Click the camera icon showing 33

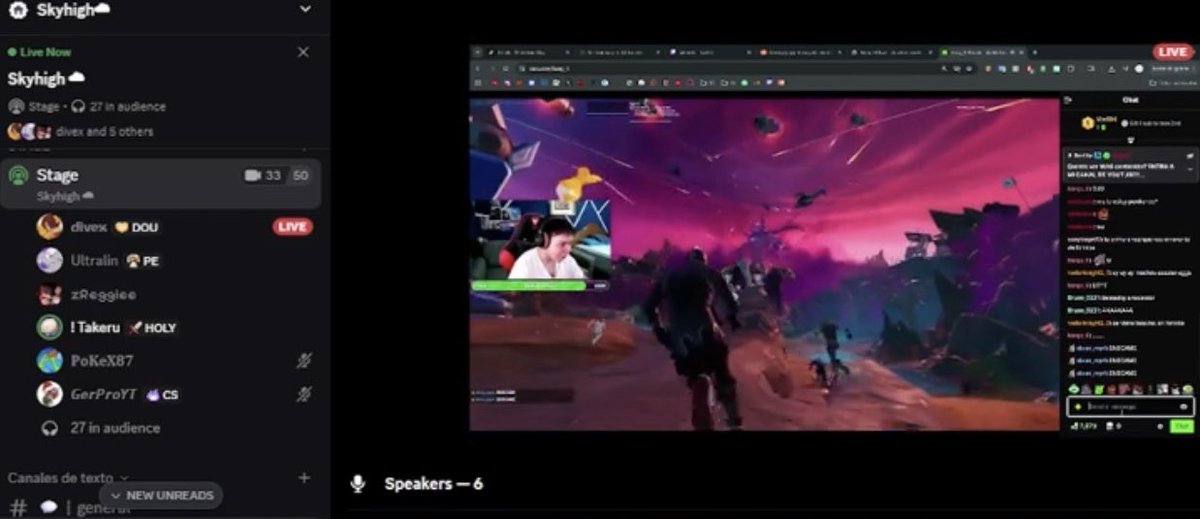pyautogui.click(x=252, y=175)
